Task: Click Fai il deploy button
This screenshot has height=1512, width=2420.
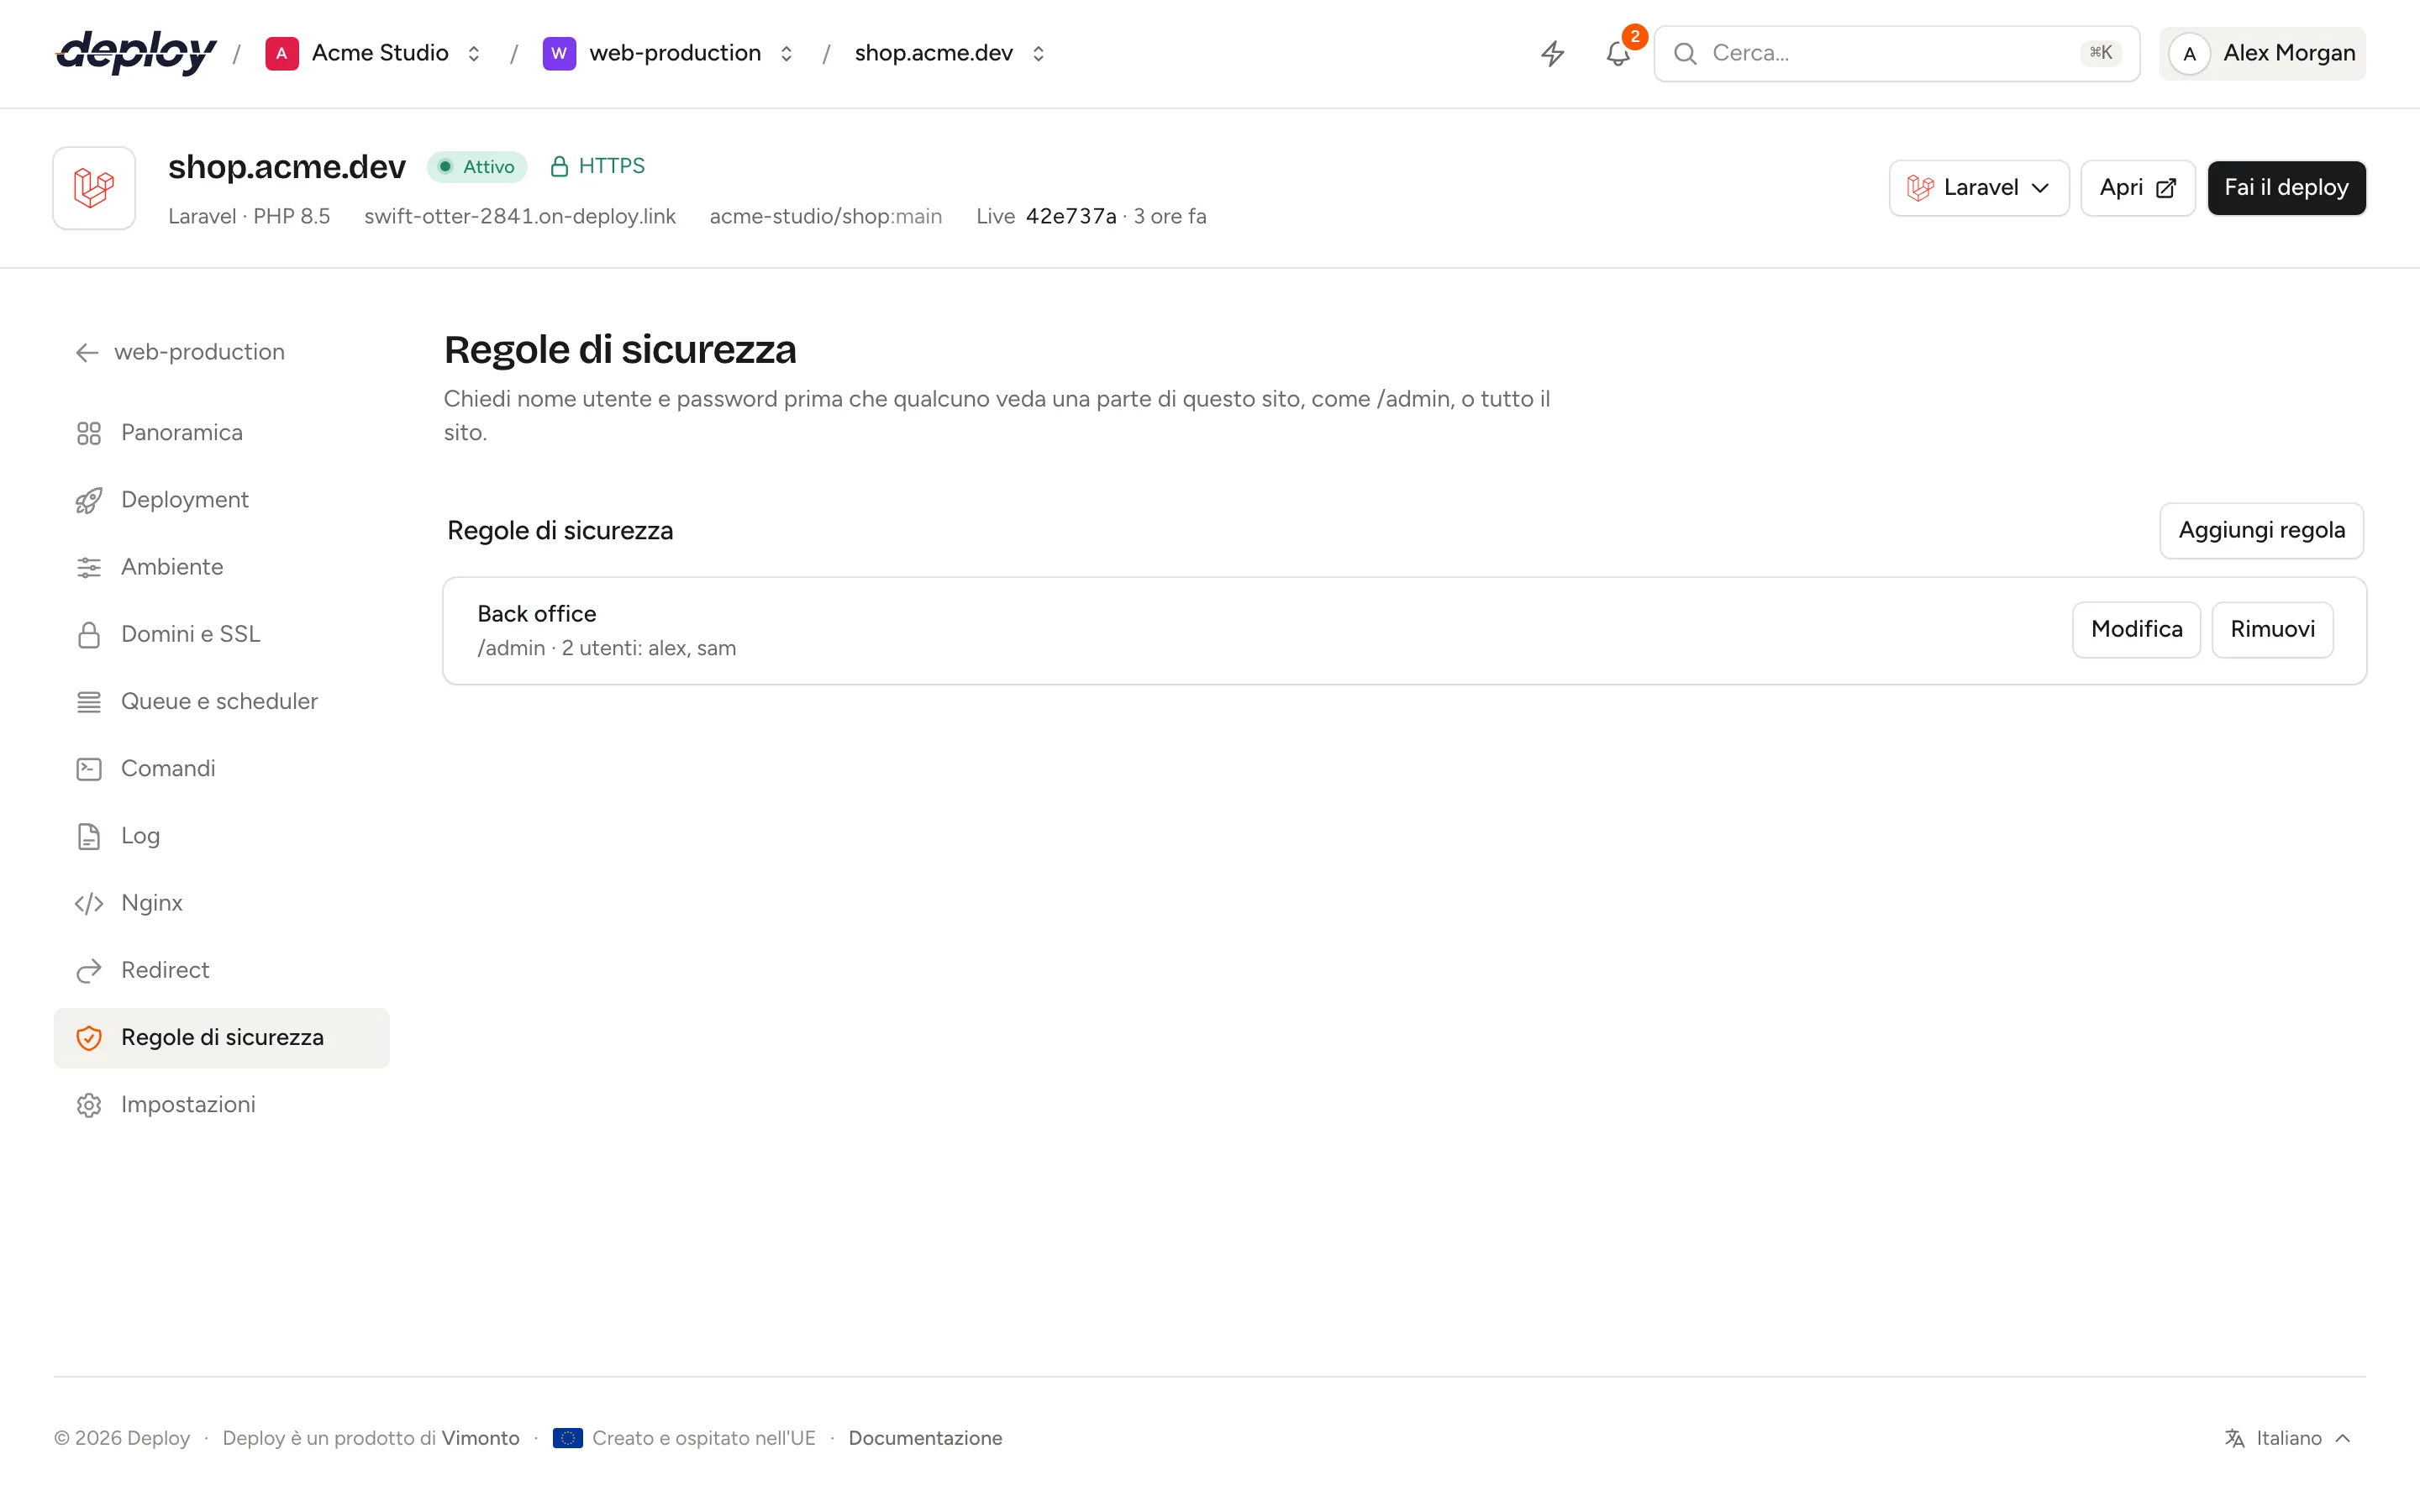Action: pos(2286,188)
